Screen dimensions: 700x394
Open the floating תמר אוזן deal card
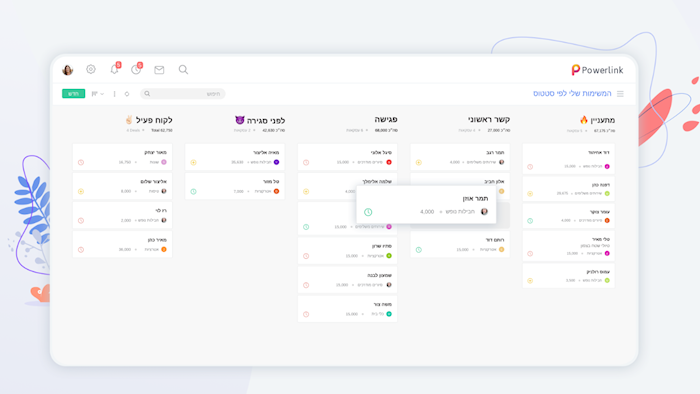[x=426, y=205]
